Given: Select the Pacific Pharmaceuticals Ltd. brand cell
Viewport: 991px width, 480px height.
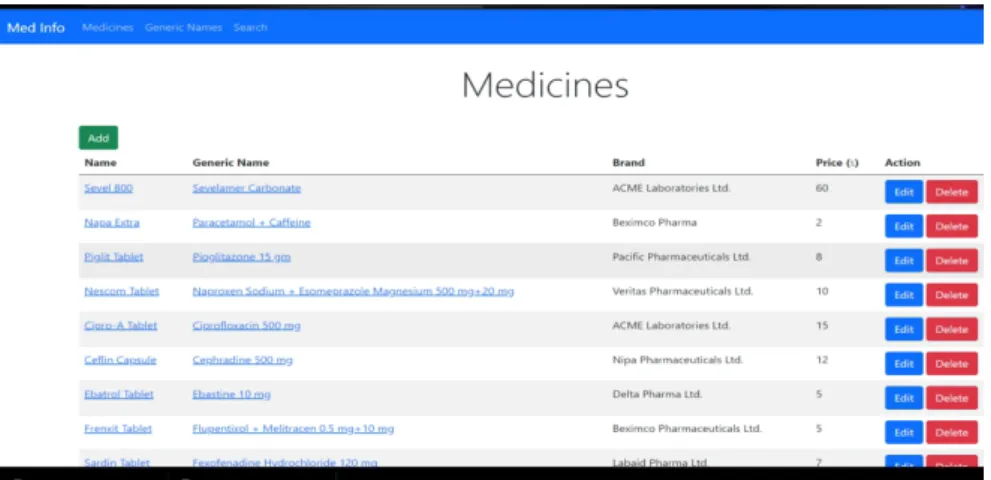Looking at the screenshot, I should 681,257.
